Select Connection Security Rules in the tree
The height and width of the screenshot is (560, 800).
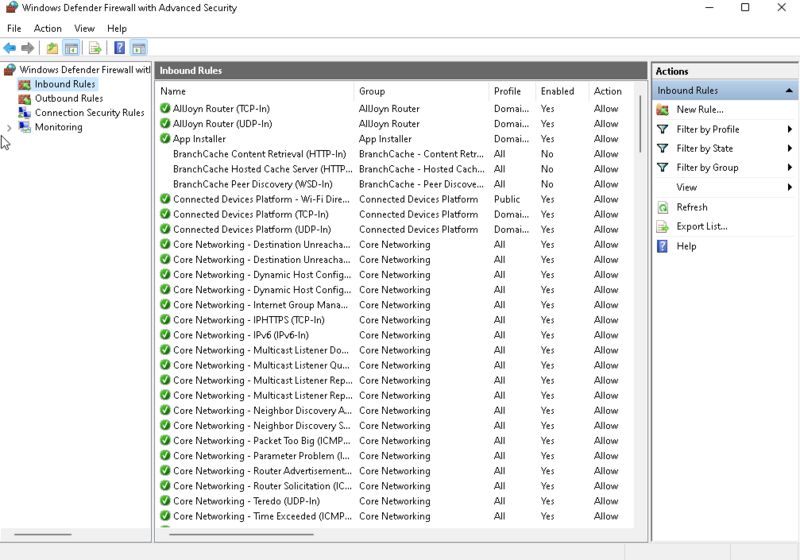[89, 113]
